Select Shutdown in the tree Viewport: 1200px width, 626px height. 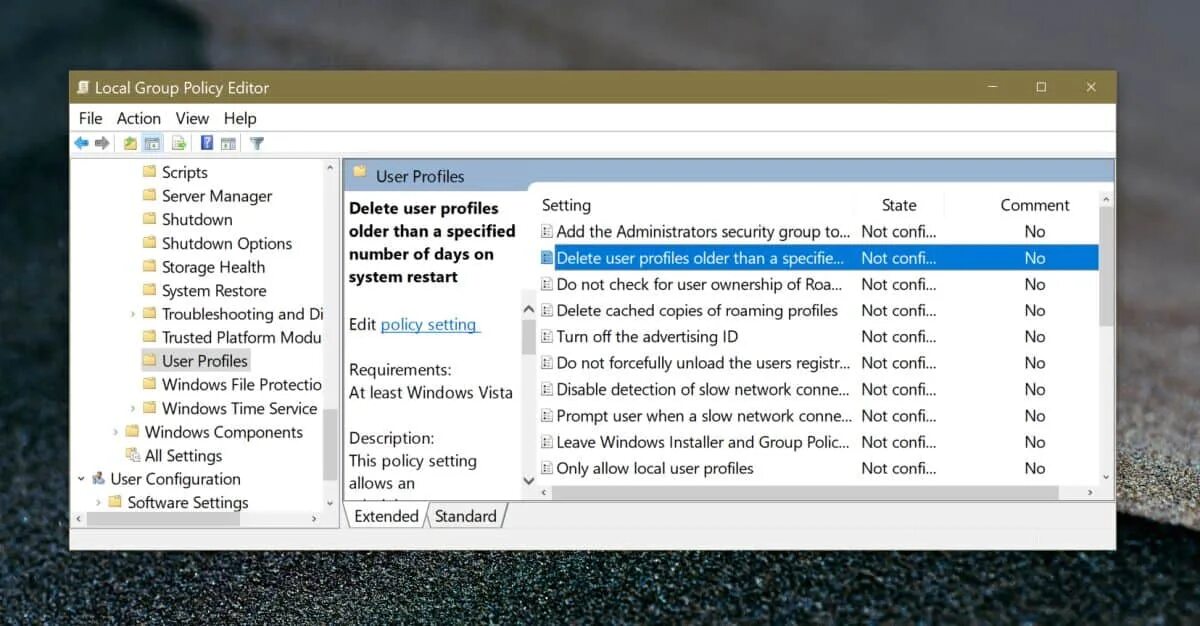[x=197, y=219]
